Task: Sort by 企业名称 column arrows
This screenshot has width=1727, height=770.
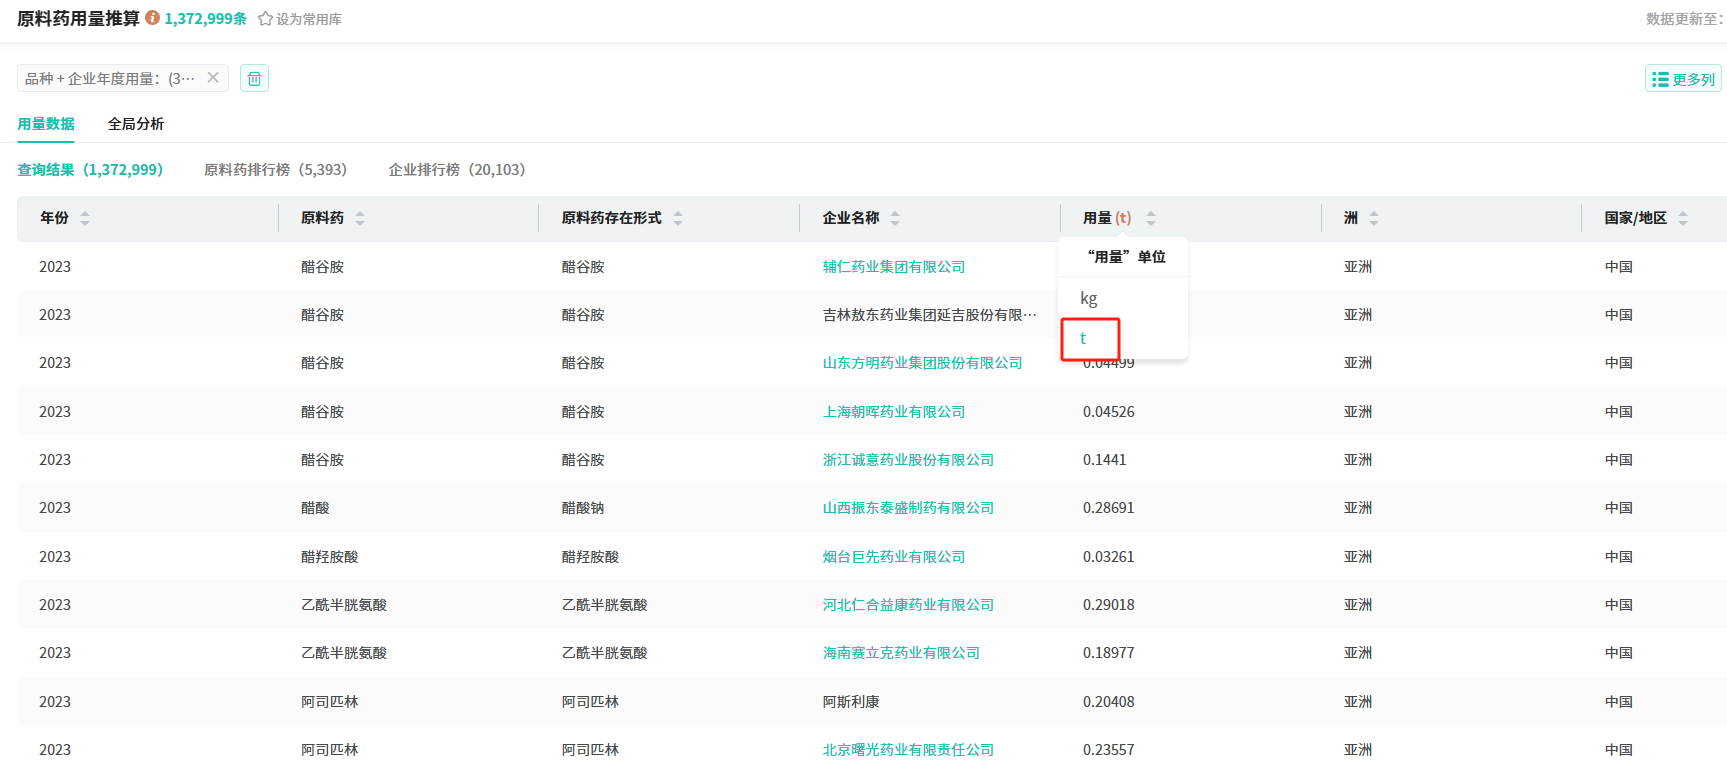Action: [x=895, y=218]
